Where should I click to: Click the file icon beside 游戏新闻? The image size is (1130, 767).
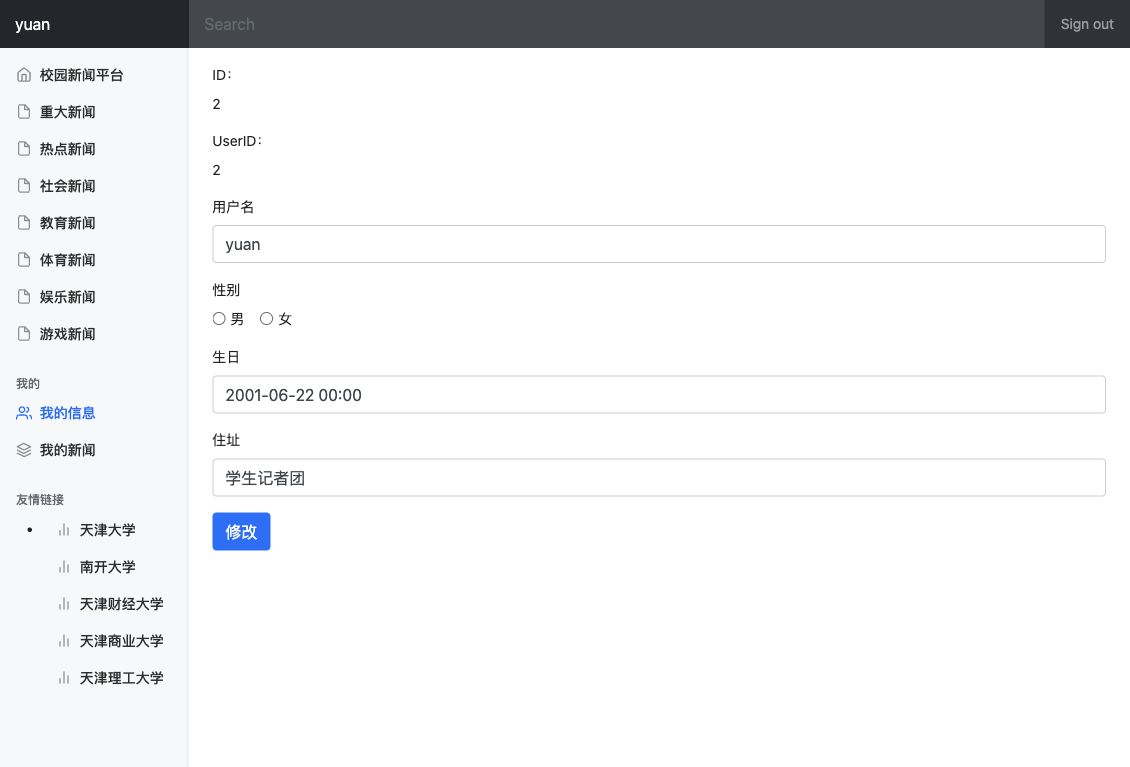click(24, 334)
